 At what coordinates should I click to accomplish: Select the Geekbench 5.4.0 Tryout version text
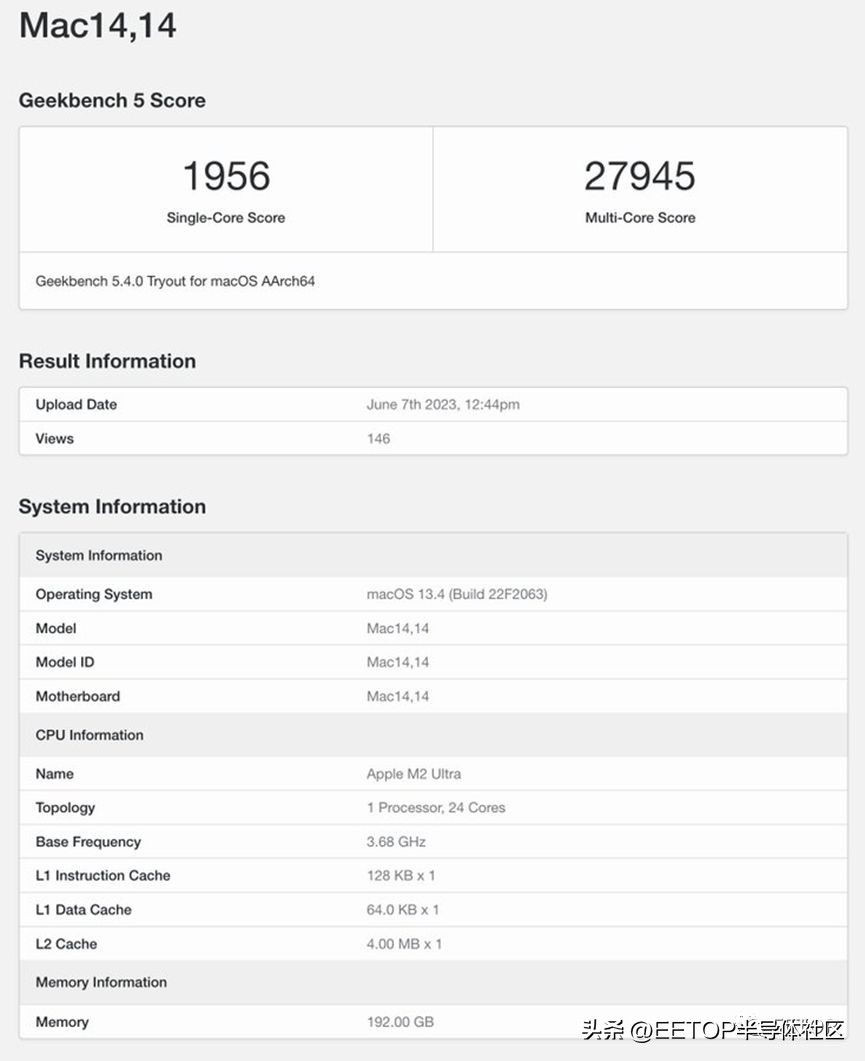pyautogui.click(x=175, y=281)
